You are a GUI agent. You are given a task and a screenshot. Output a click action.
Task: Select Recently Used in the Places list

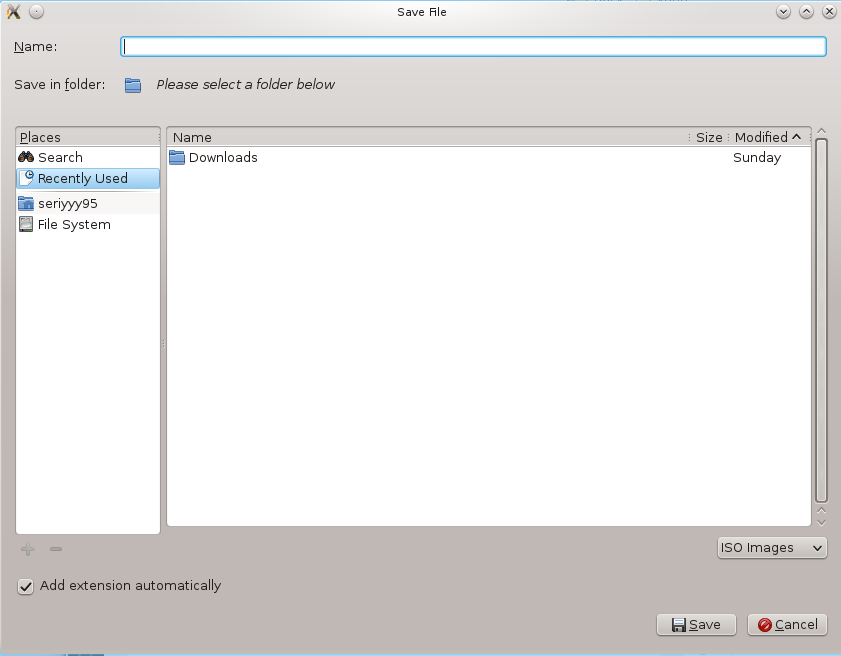click(88, 179)
